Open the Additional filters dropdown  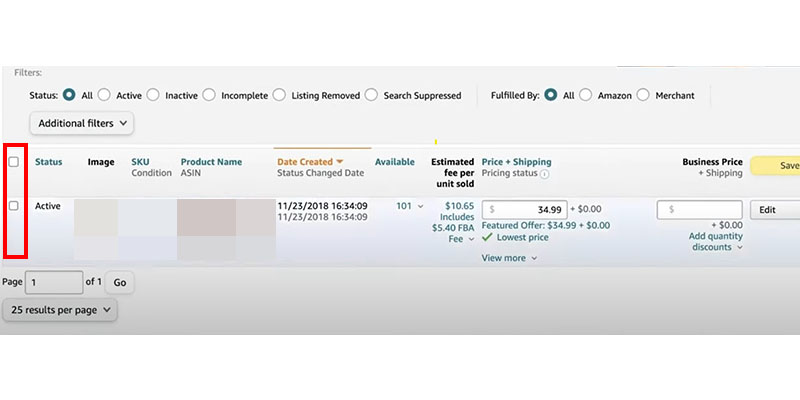(82, 123)
